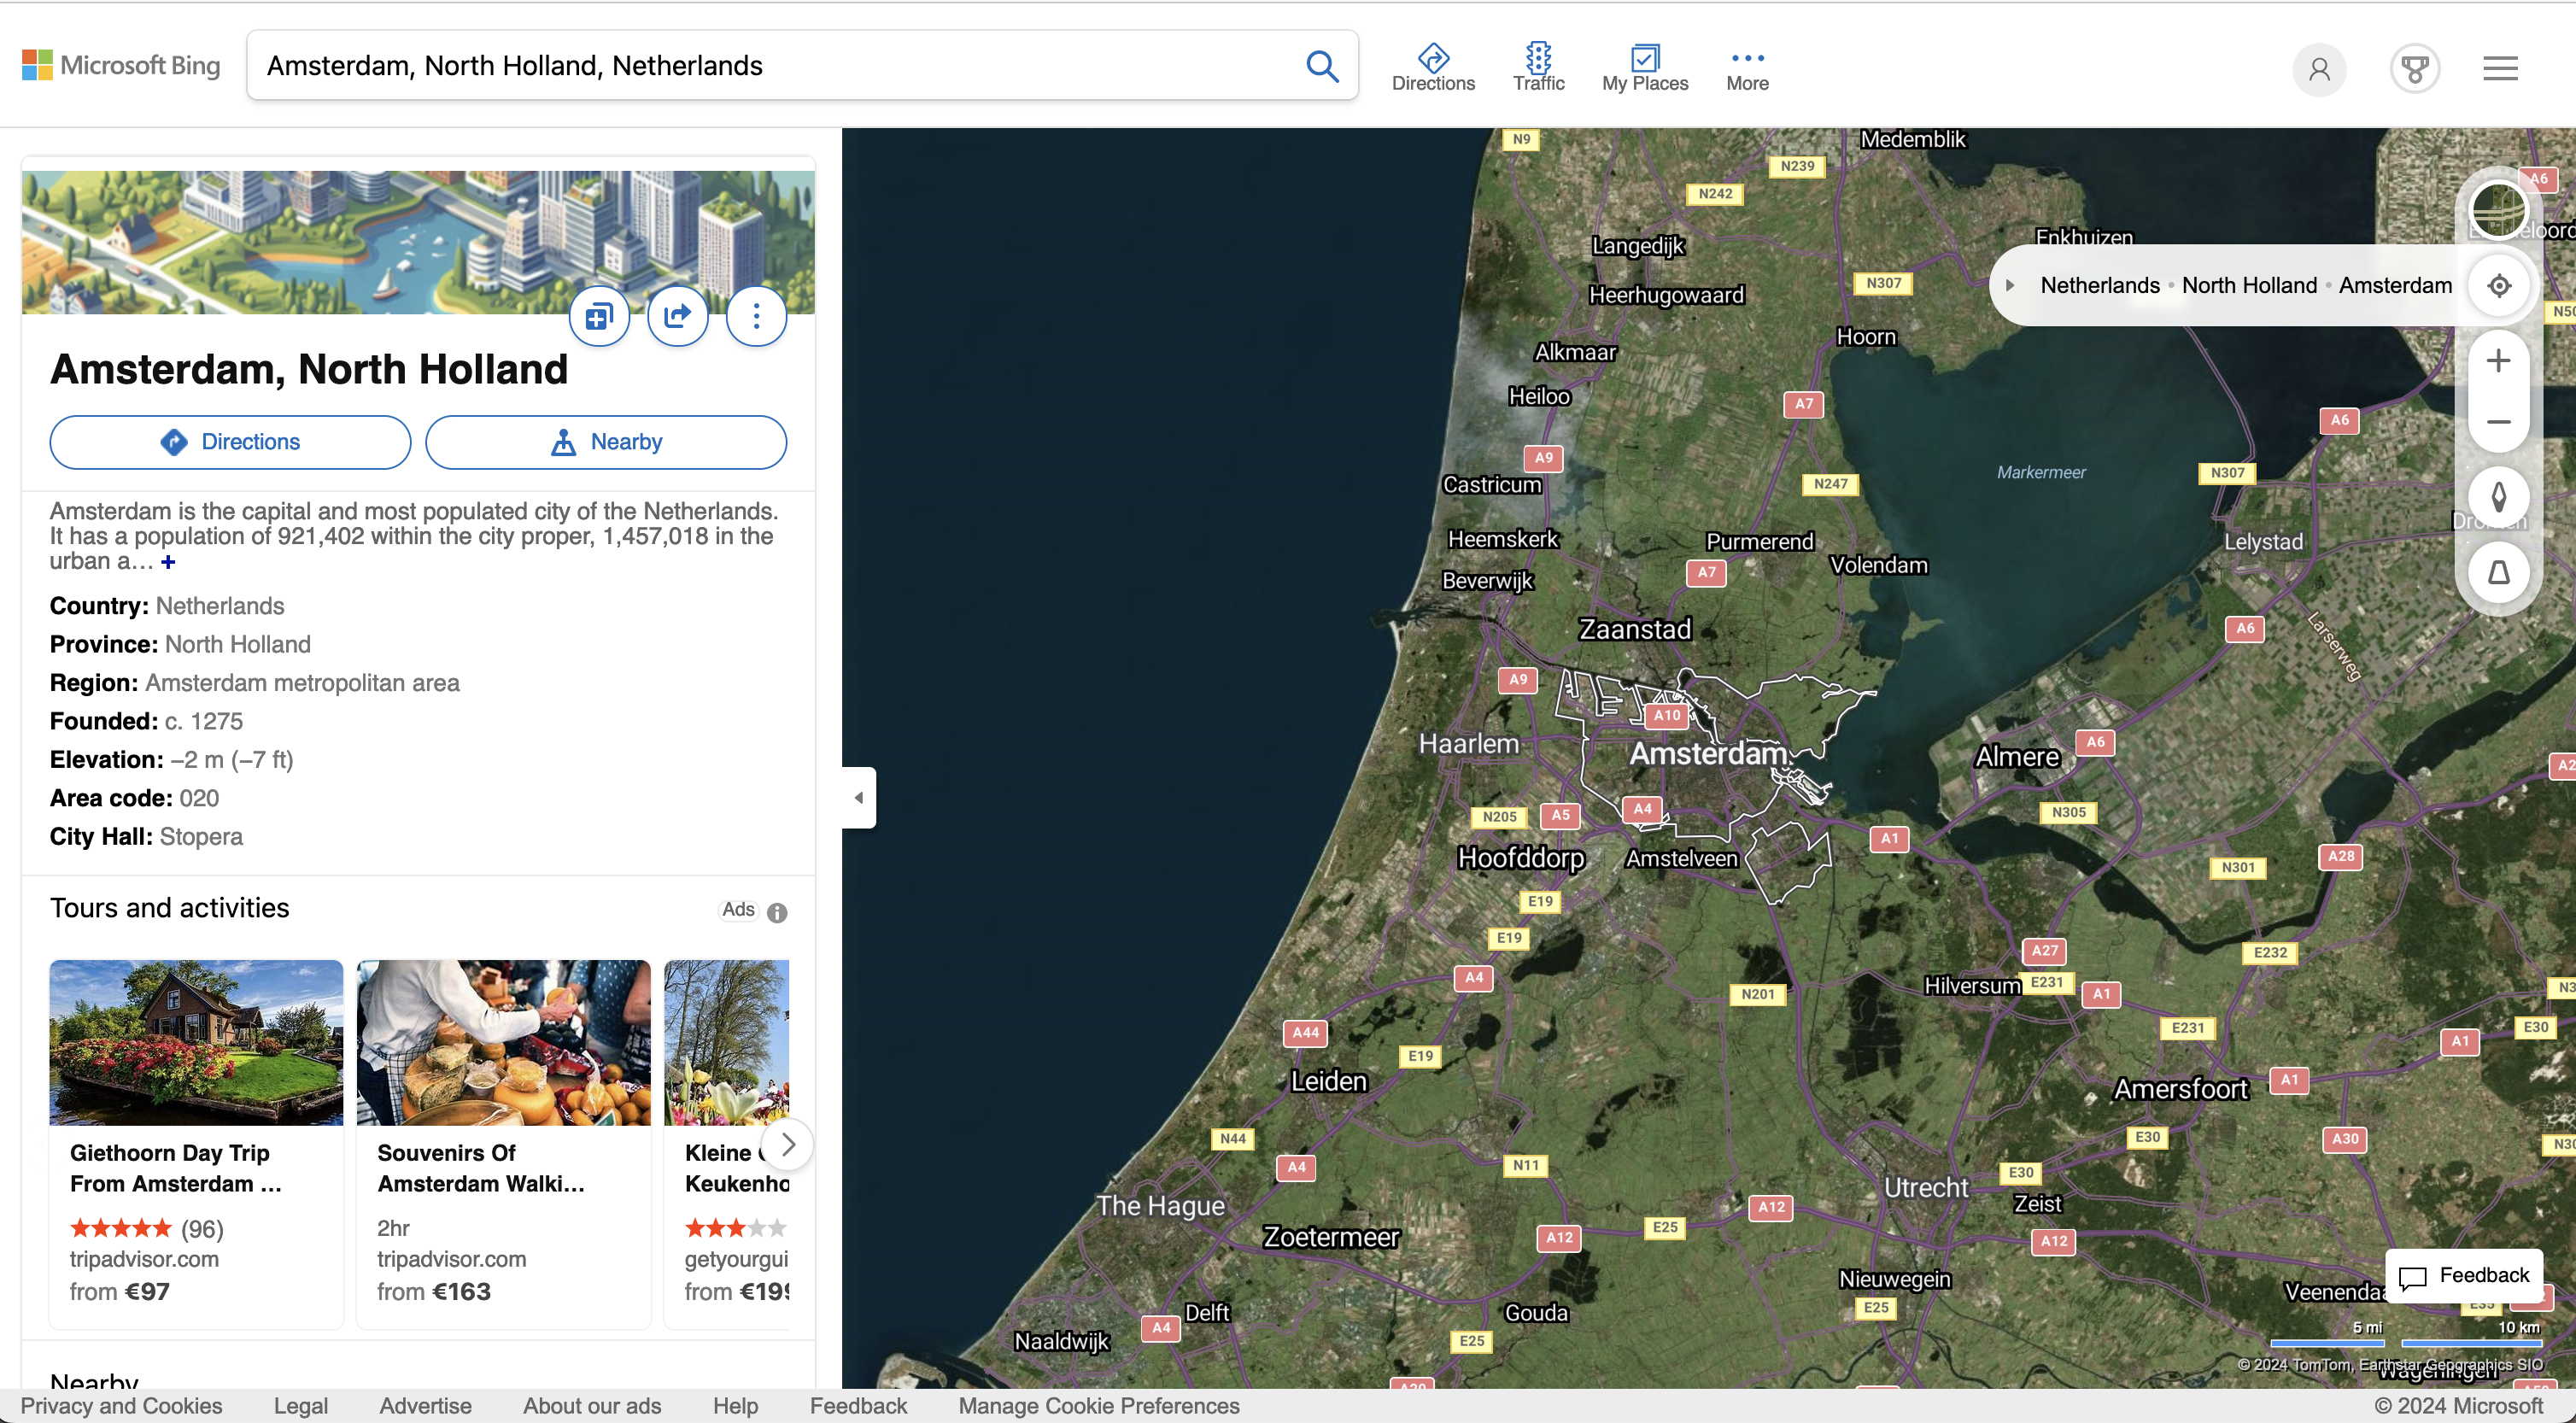Save Amsterdam to a collection
The width and height of the screenshot is (2576, 1423).
[599, 317]
